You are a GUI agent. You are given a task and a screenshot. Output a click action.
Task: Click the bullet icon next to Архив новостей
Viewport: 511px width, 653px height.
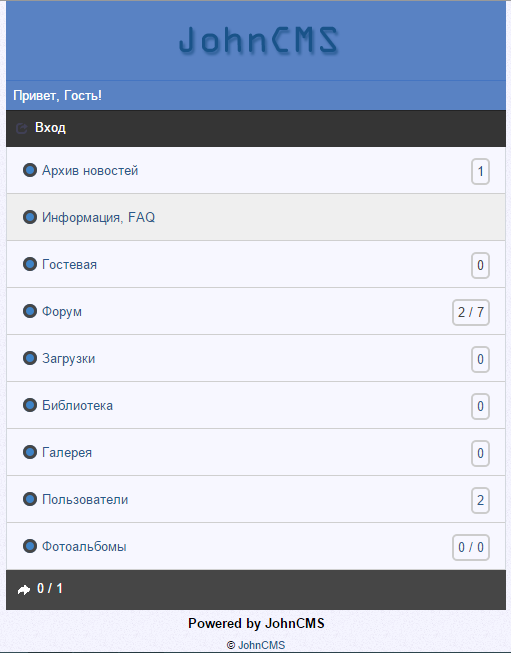click(30, 170)
